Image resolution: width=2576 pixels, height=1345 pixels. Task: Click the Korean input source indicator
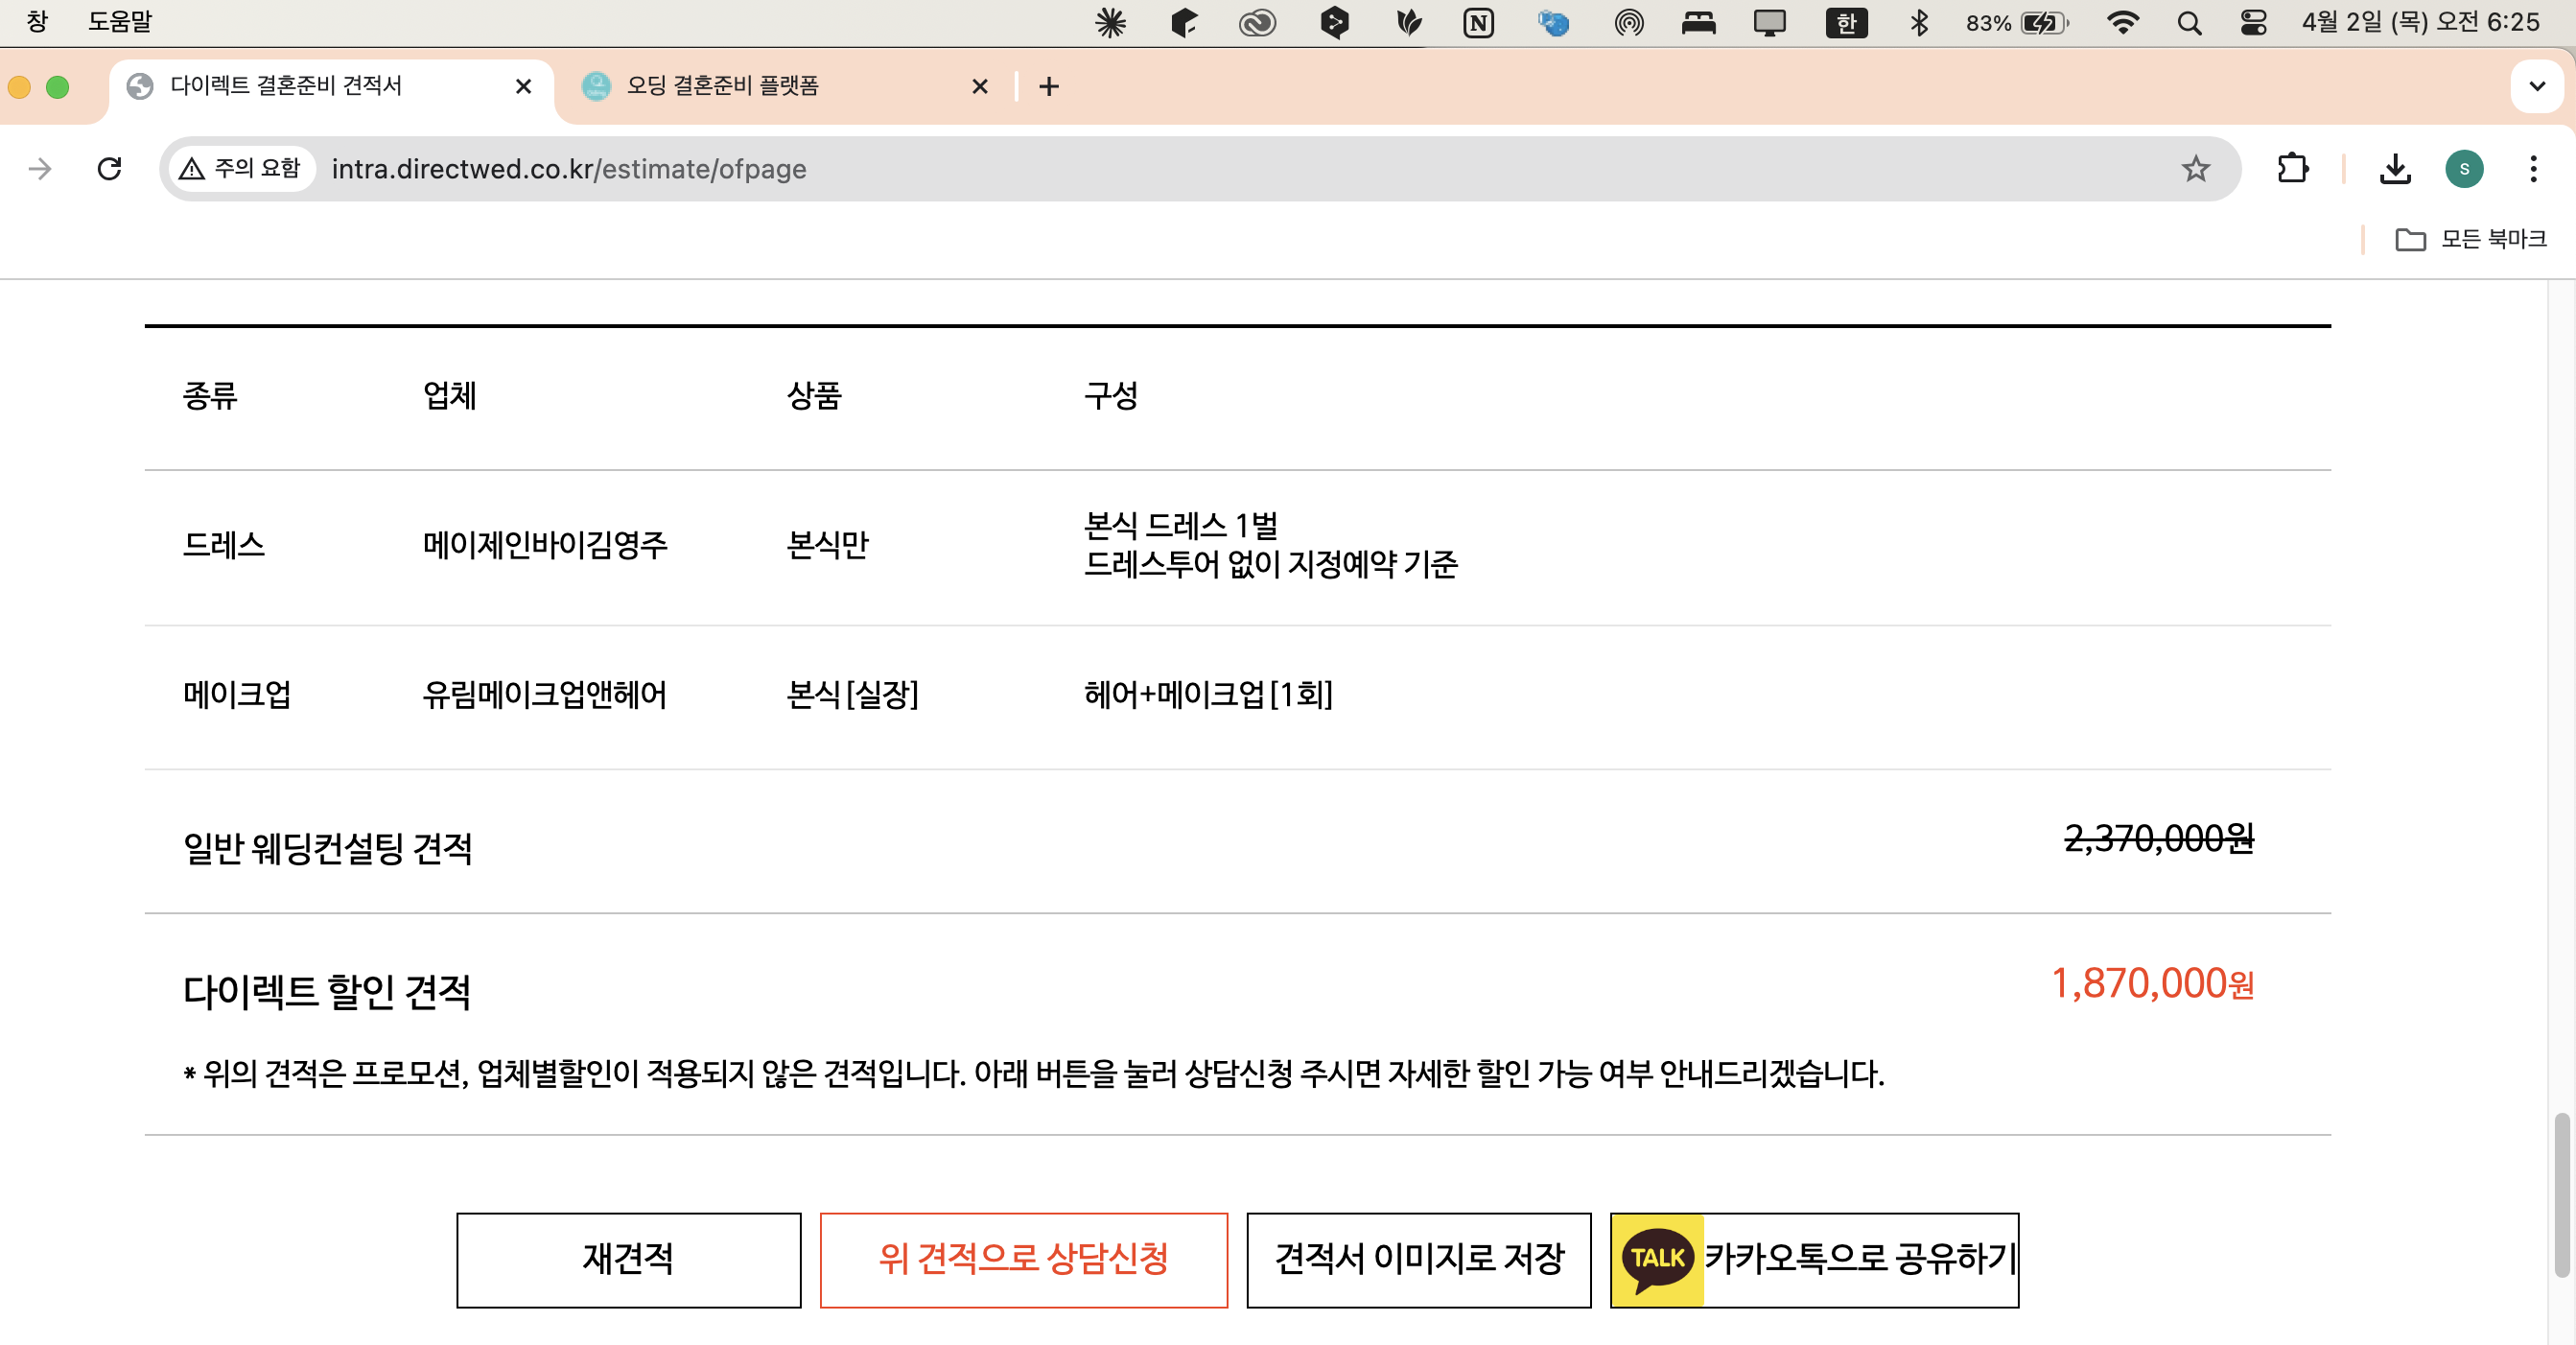(x=1847, y=21)
